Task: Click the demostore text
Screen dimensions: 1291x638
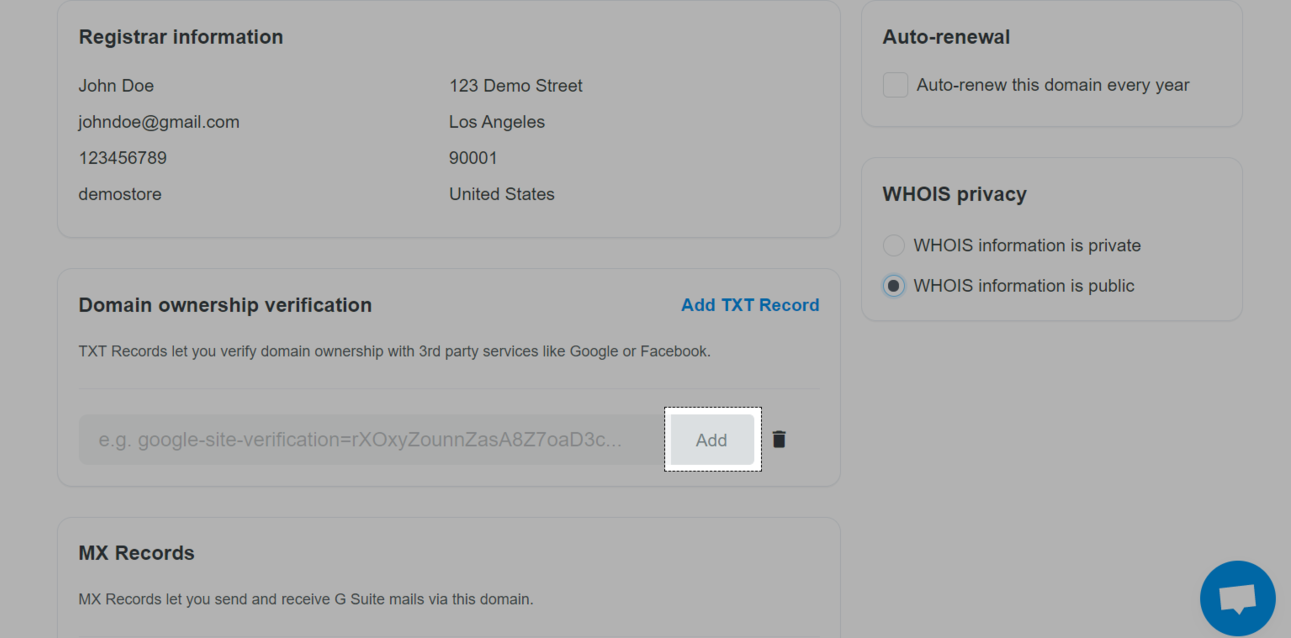Action: click(x=120, y=194)
